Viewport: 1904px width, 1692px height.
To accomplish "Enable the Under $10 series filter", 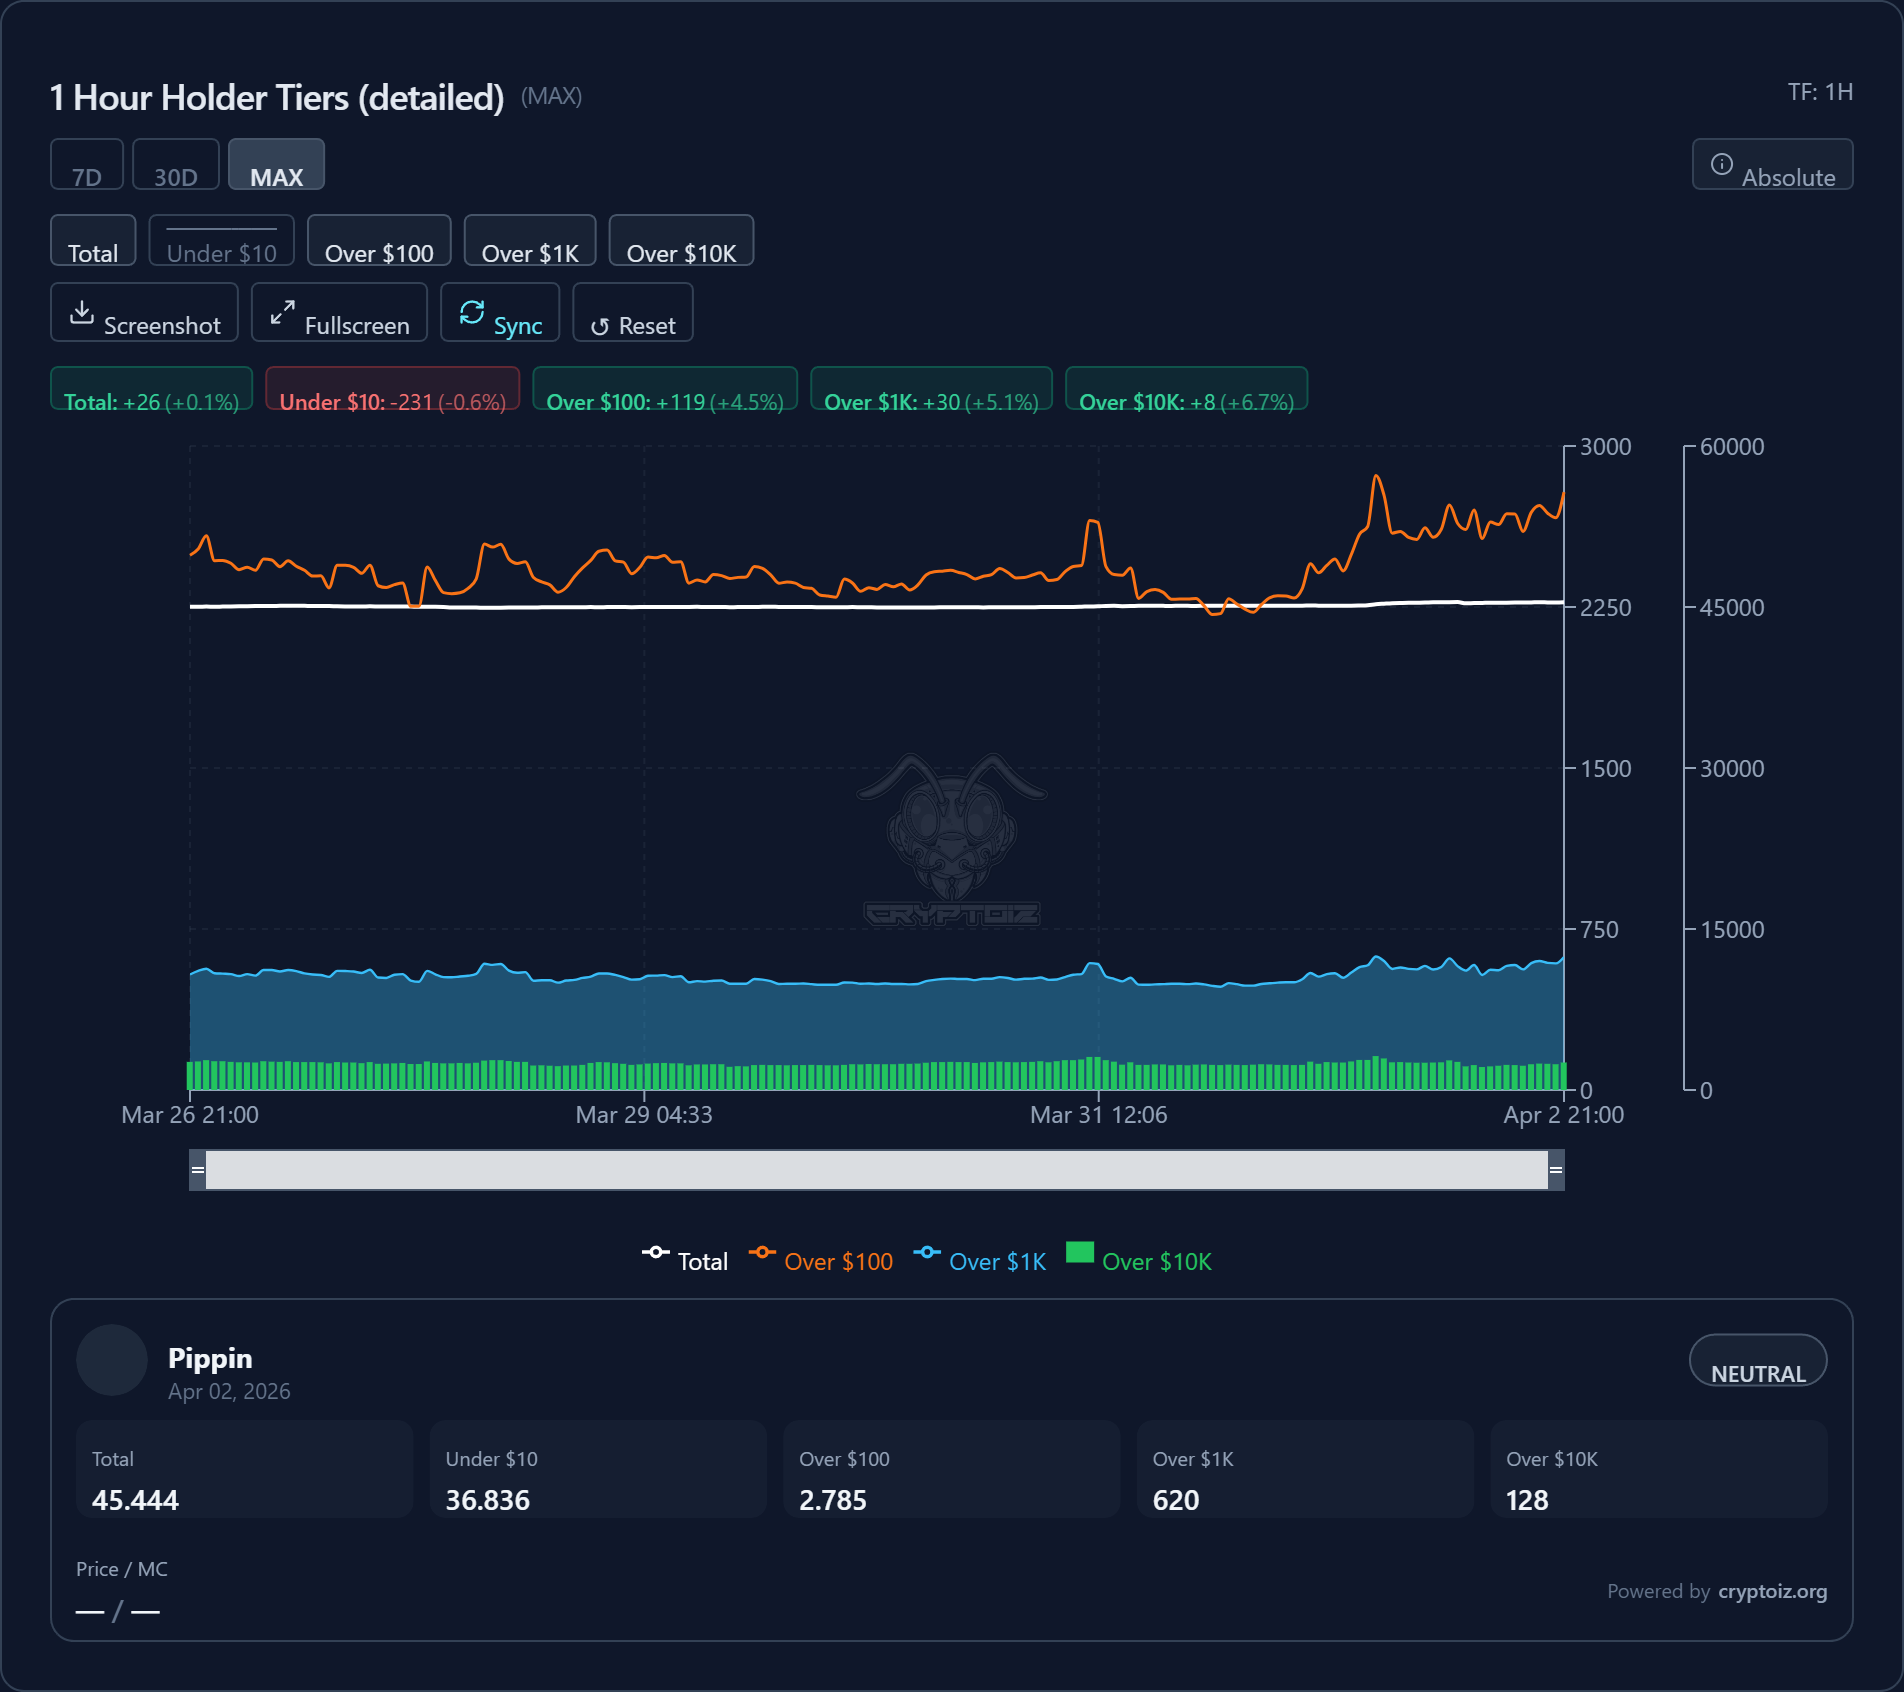I will [222, 240].
